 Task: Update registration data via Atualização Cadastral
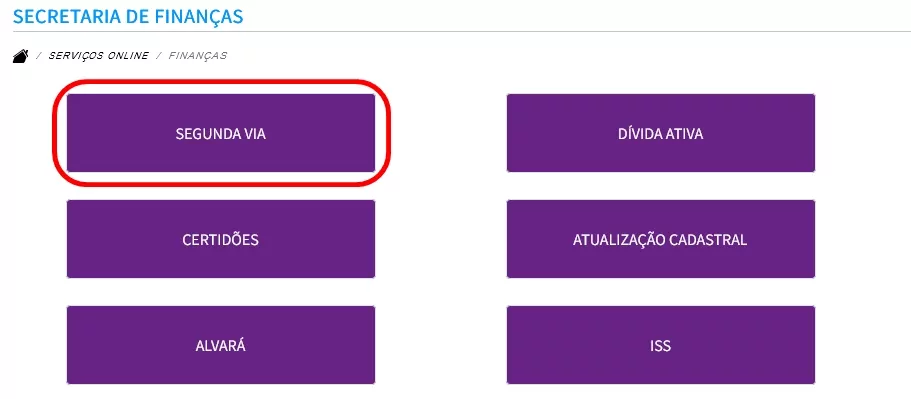pos(661,239)
